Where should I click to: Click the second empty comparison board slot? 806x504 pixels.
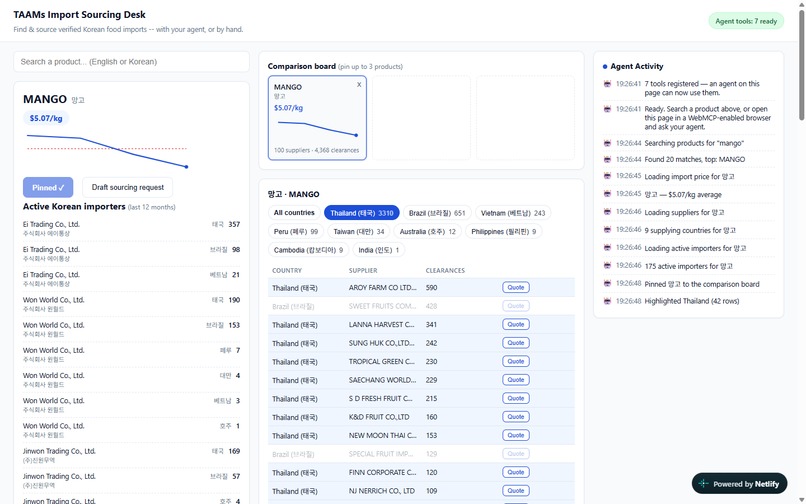pyautogui.click(x=422, y=118)
